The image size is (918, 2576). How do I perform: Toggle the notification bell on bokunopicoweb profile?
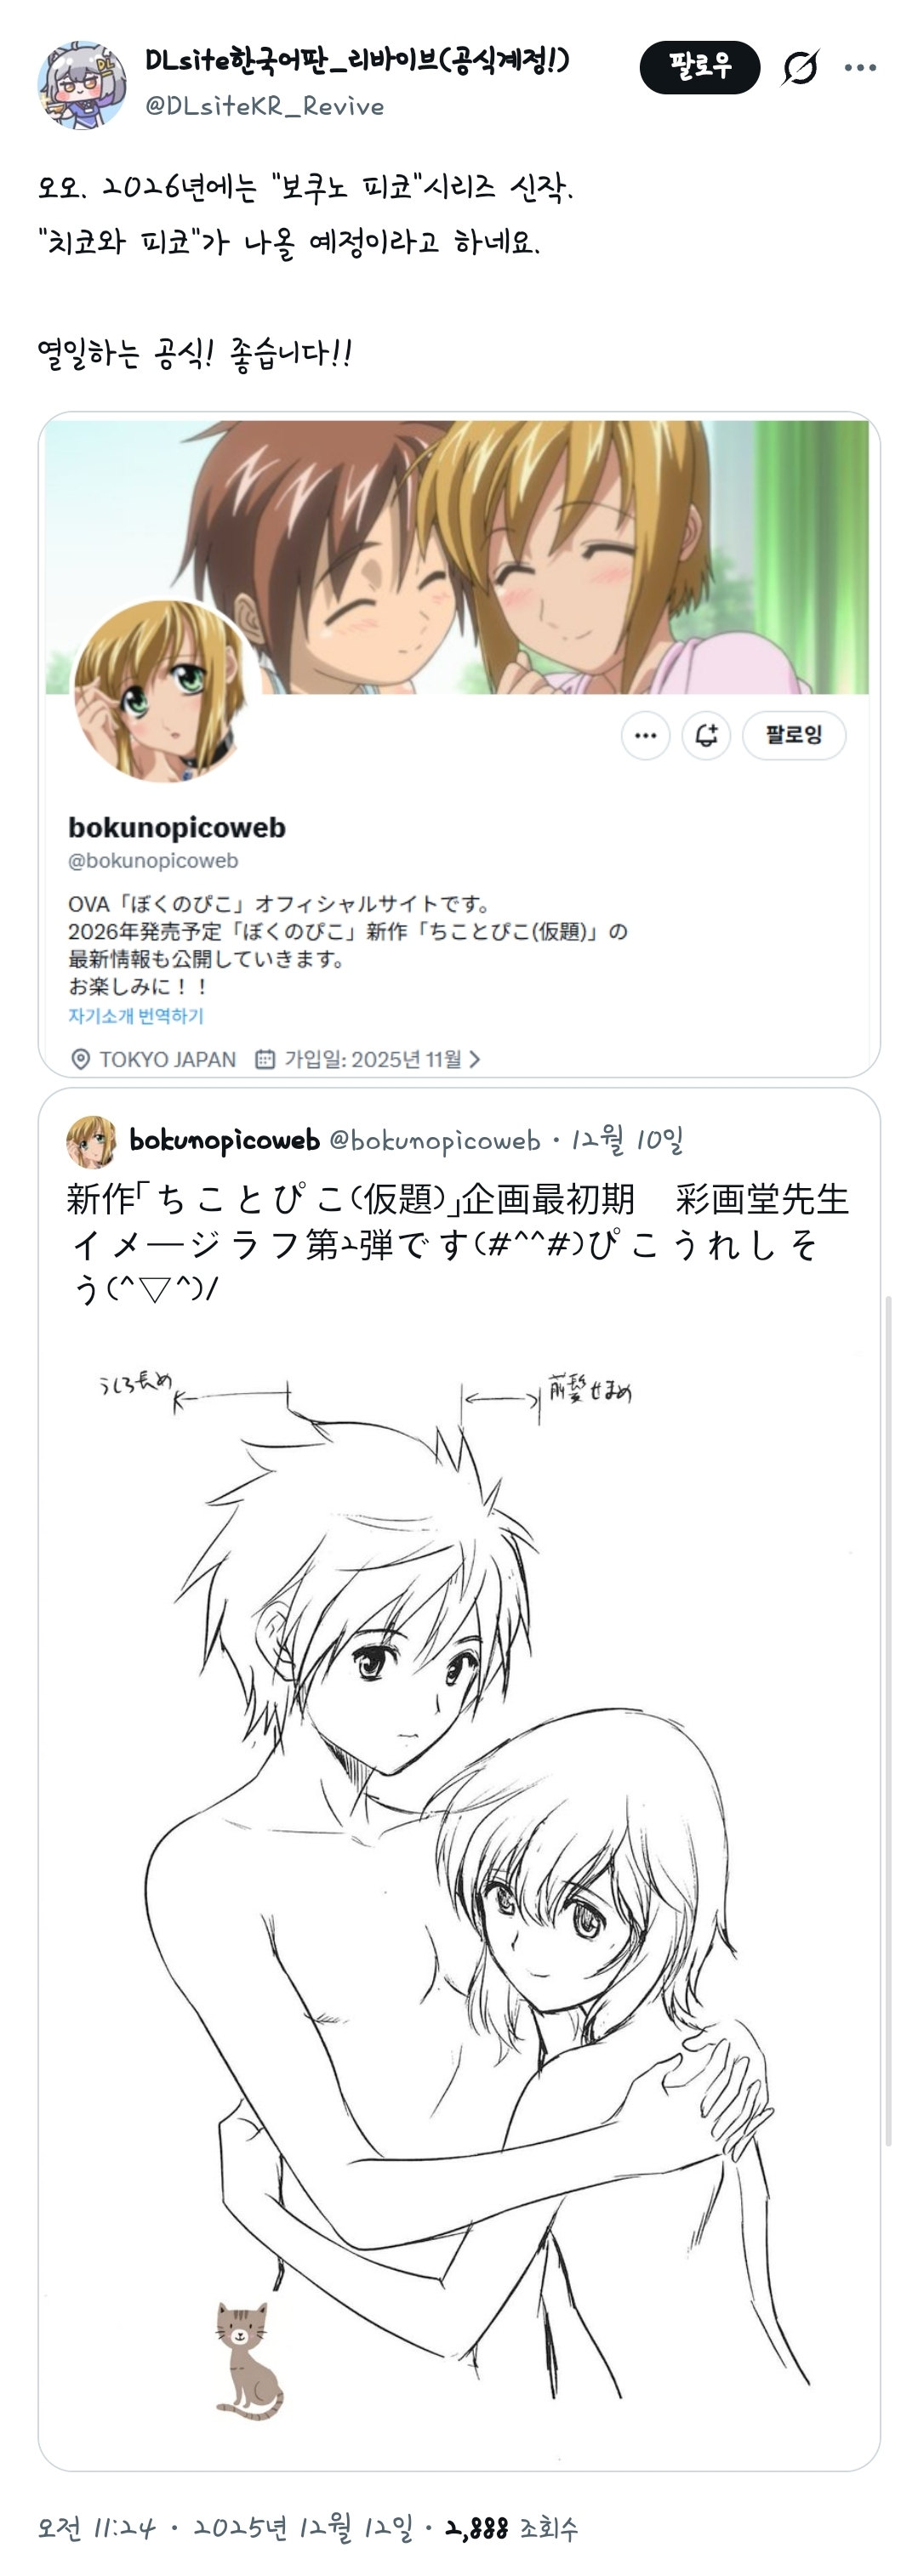point(706,736)
